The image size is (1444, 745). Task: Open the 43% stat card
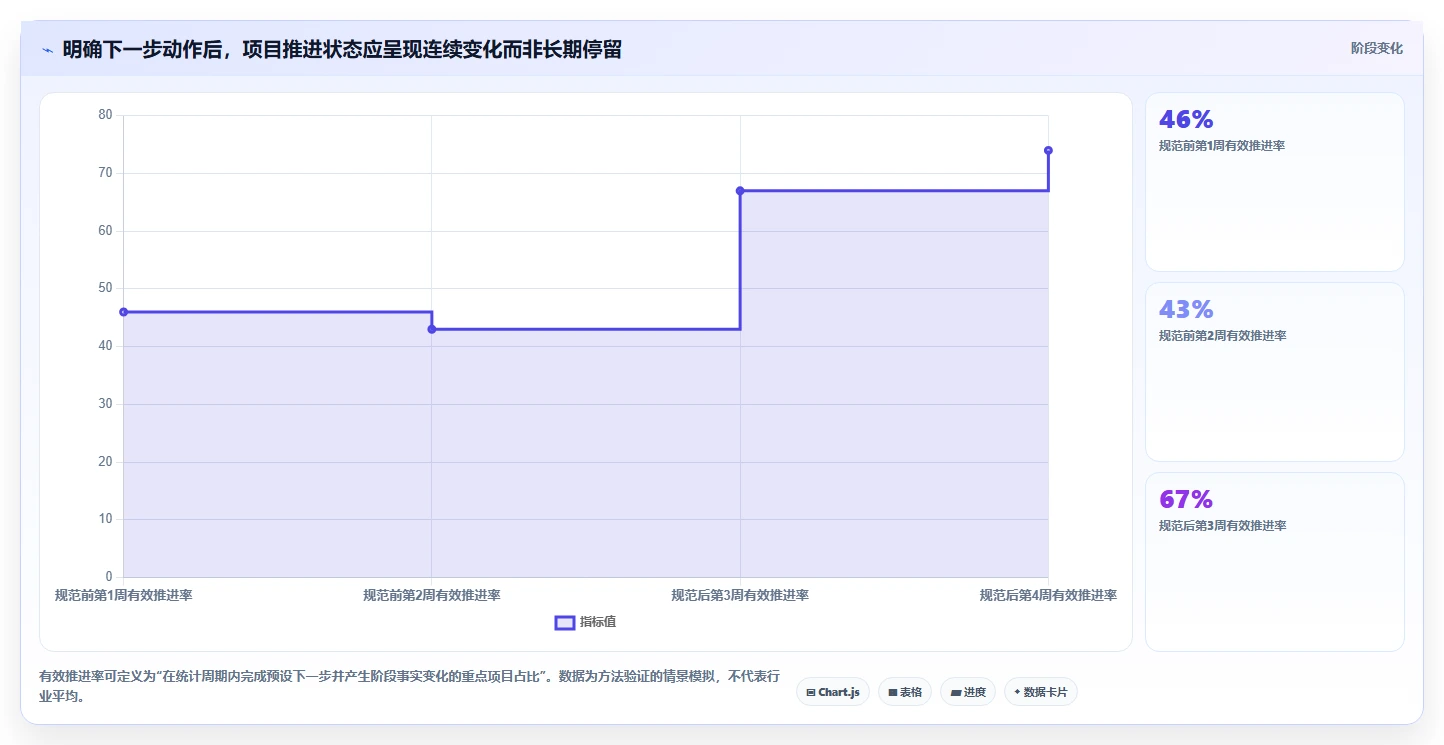[x=1274, y=372]
